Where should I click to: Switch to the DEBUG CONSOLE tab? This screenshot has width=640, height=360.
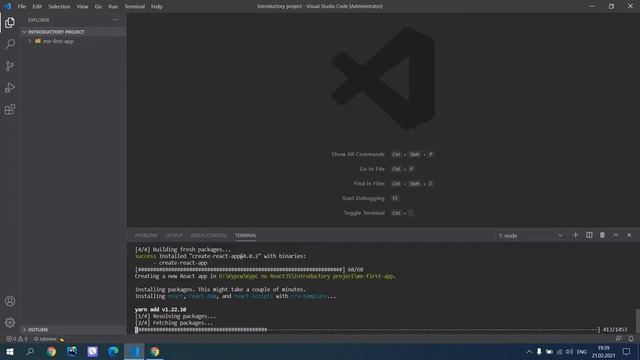click(209, 236)
